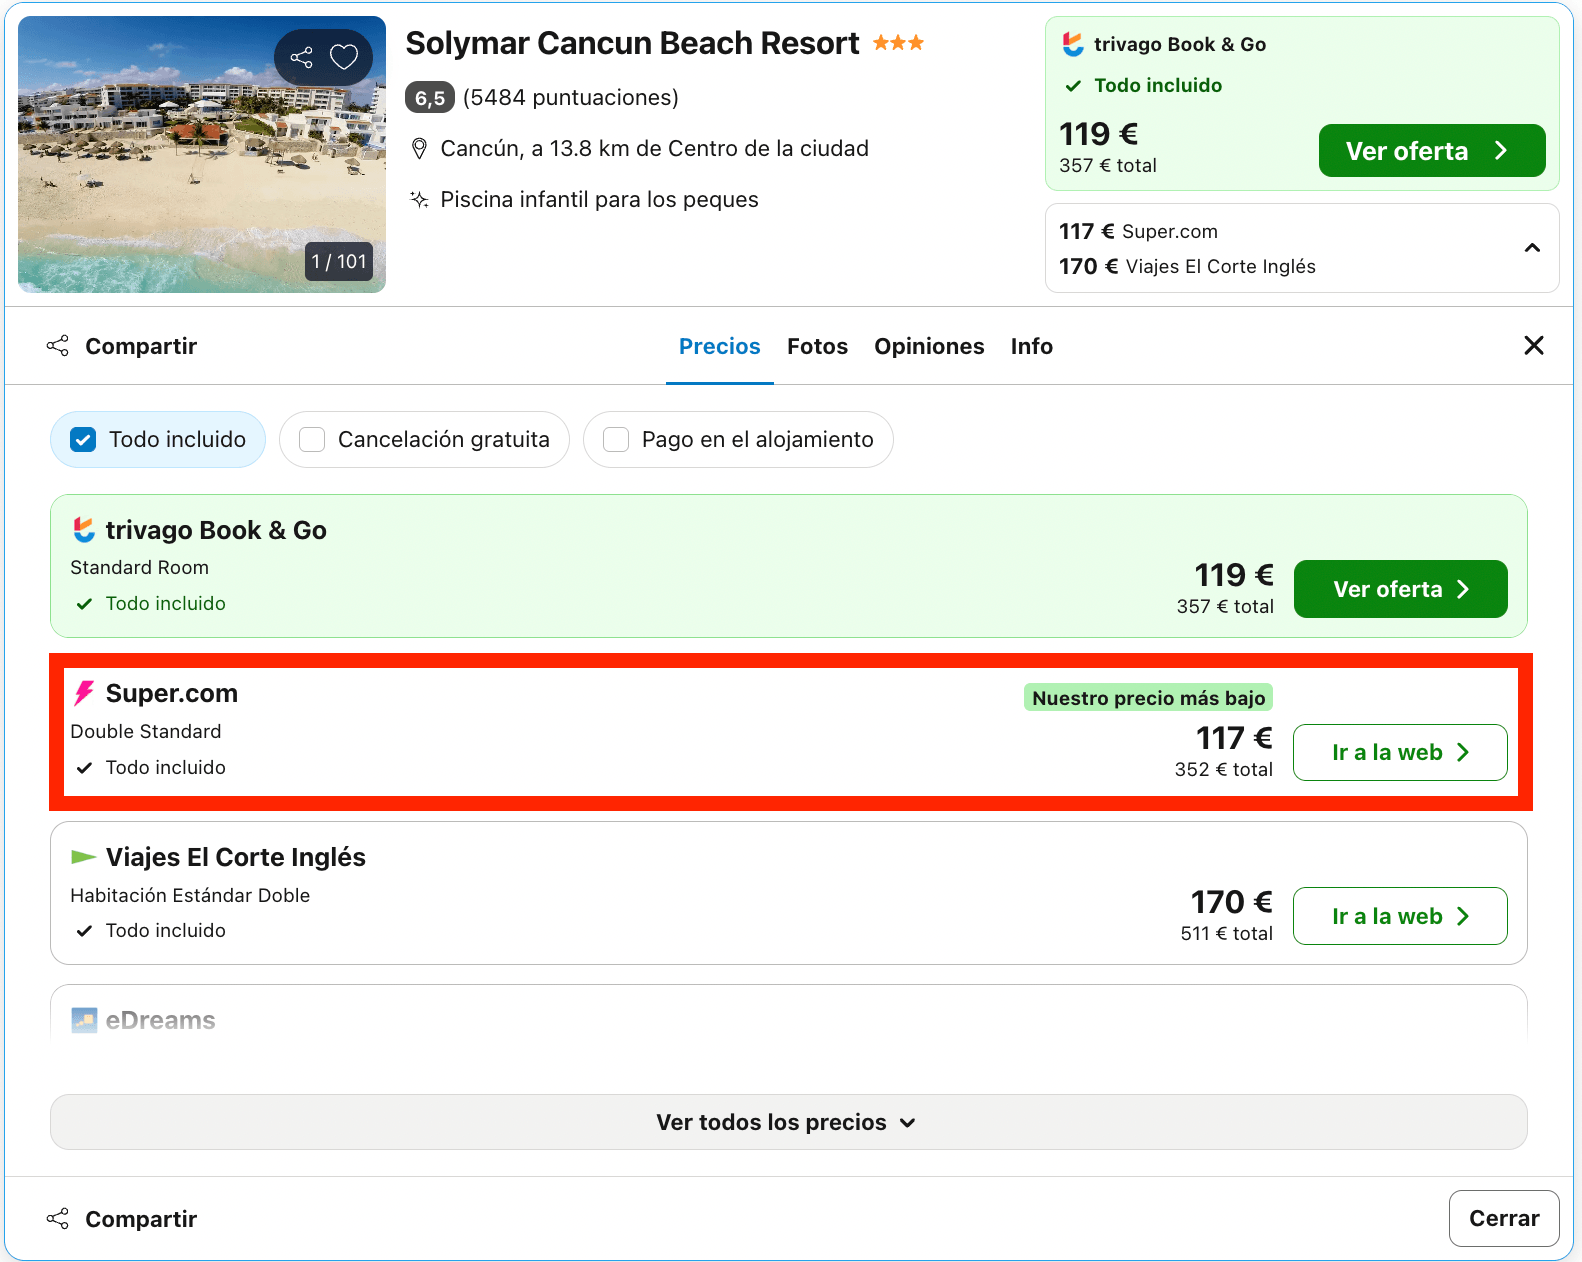Click the three-star hotel rating
The image size is (1582, 1262).
tap(898, 43)
